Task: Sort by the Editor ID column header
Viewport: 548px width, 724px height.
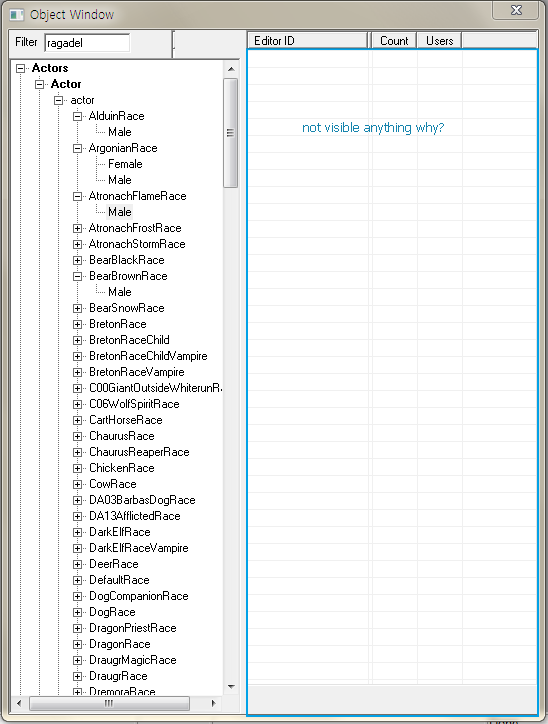Action: pyautogui.click(x=307, y=41)
